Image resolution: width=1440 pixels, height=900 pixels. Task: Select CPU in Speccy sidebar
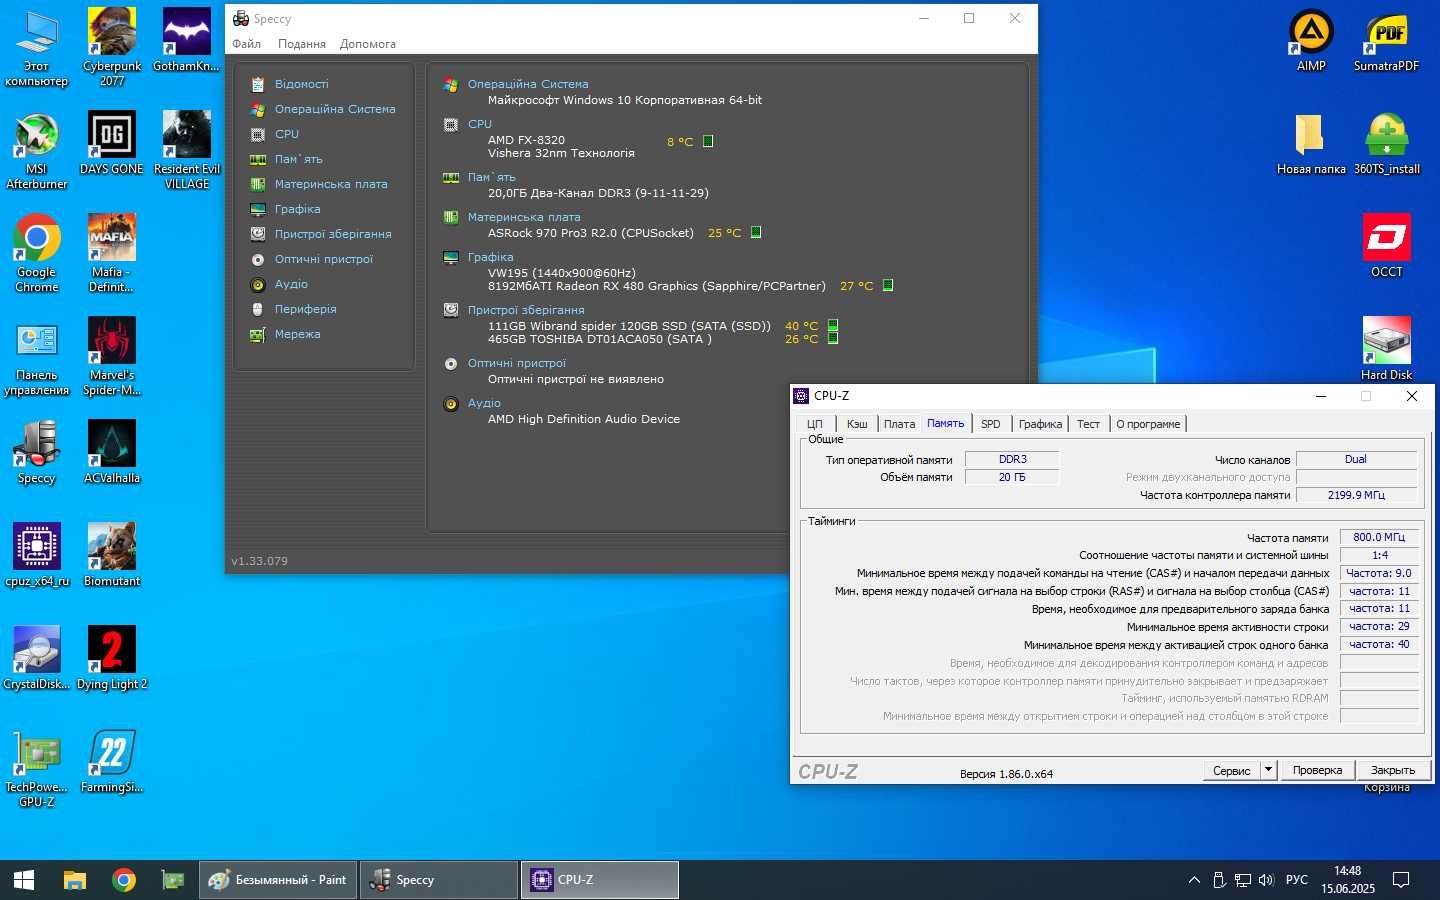[x=286, y=134]
